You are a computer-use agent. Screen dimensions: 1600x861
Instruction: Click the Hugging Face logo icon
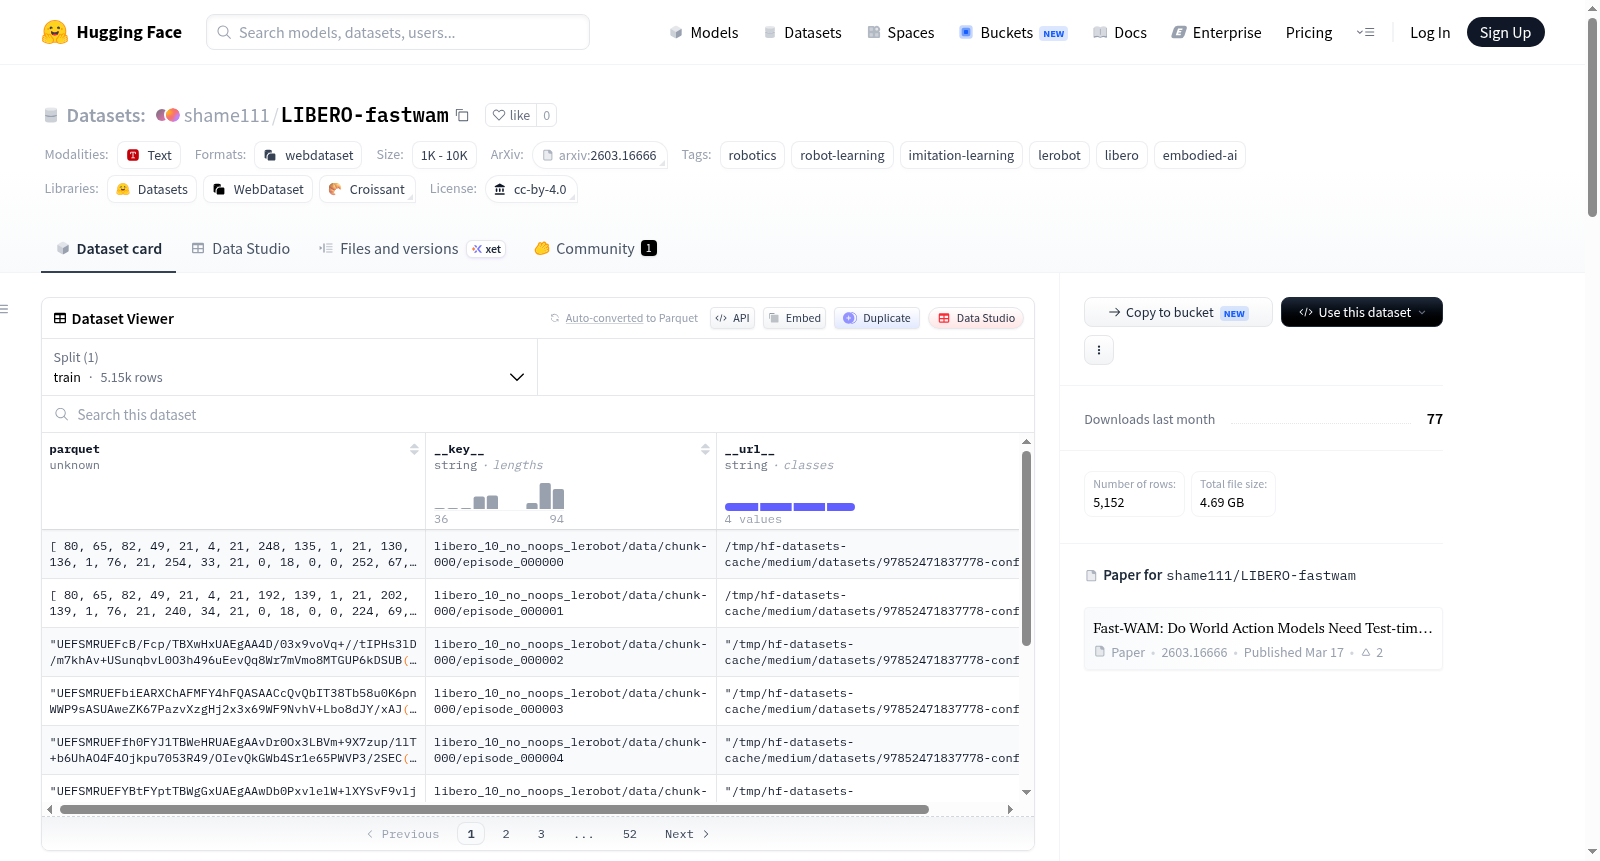coord(55,32)
